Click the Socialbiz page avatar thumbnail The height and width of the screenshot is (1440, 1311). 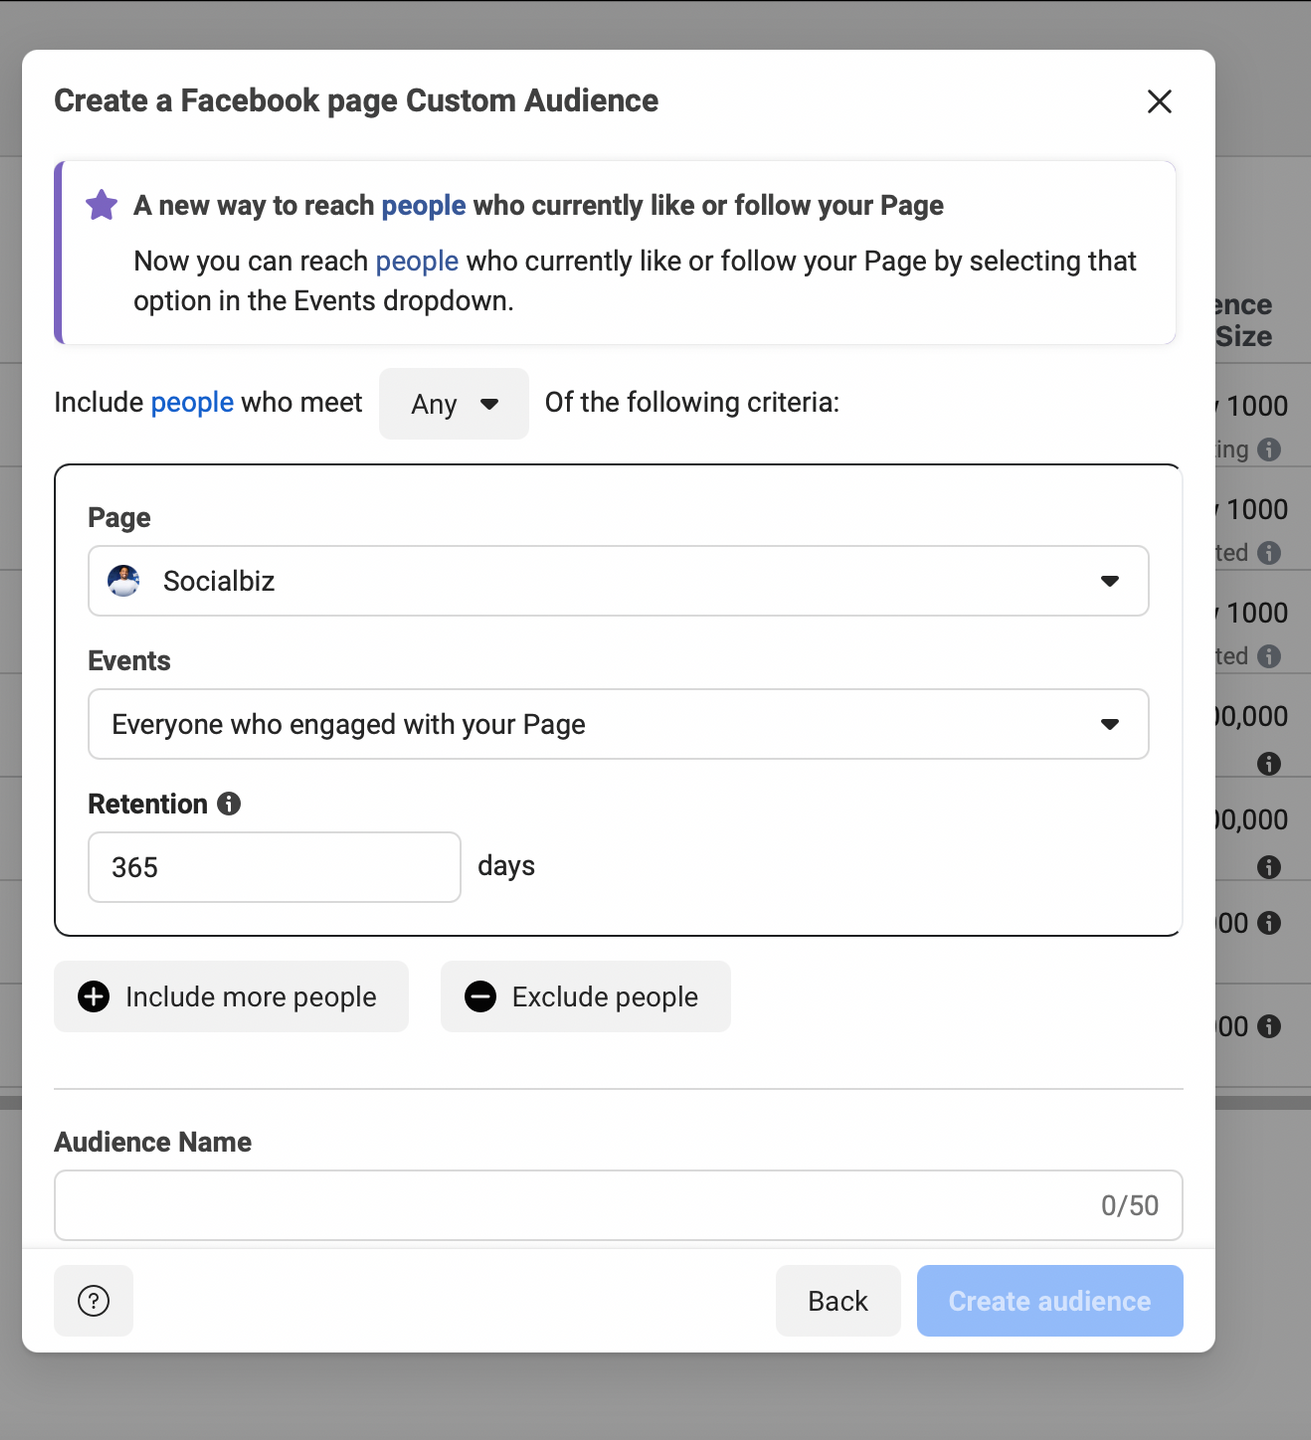coord(123,581)
